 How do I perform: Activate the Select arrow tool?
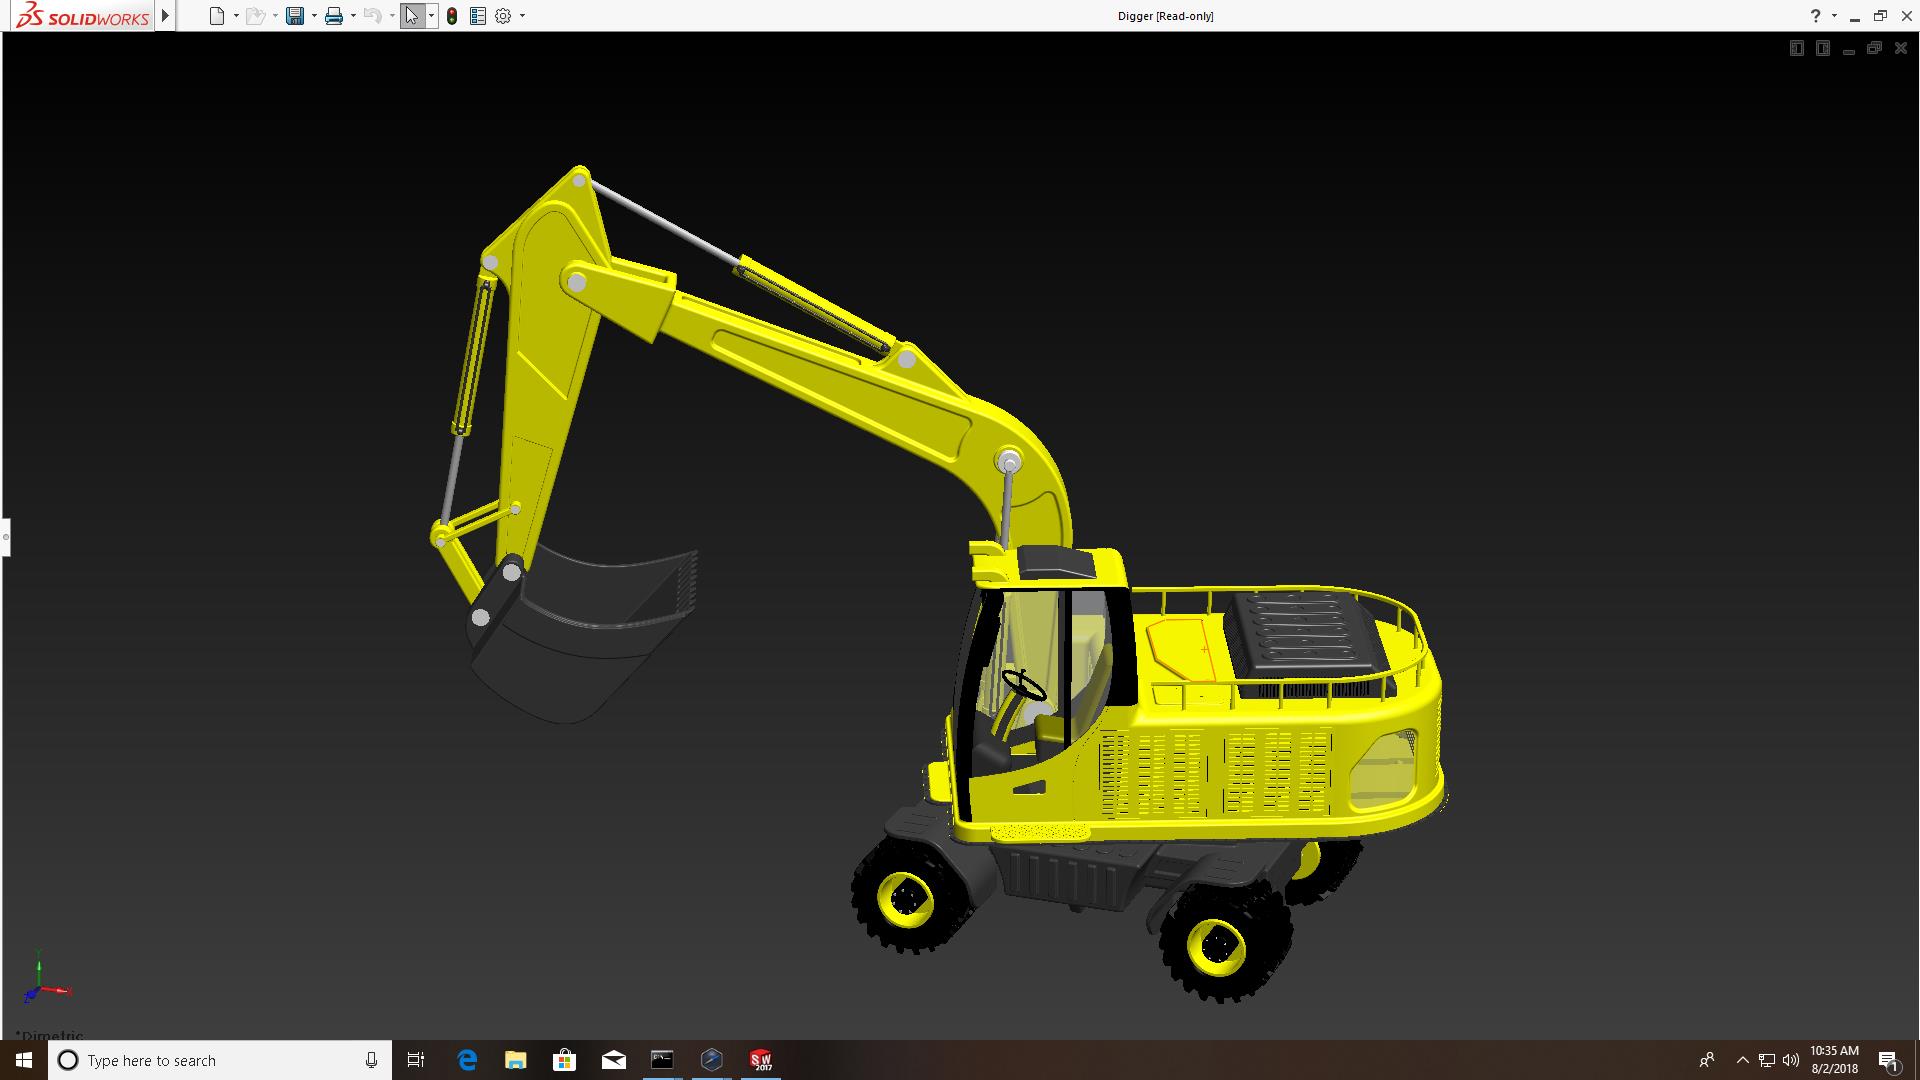coord(411,16)
